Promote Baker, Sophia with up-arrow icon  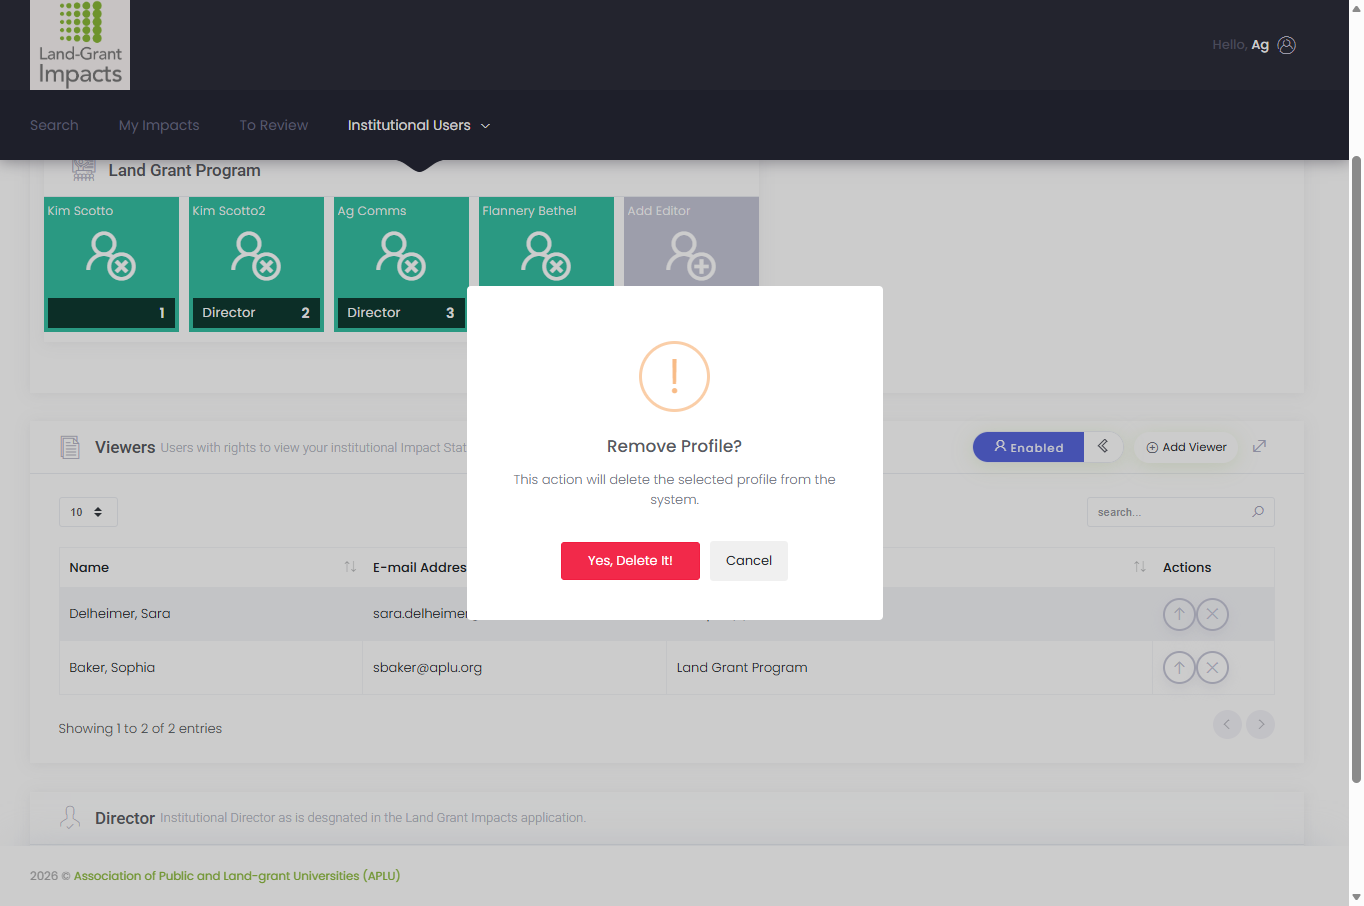[x=1179, y=667]
